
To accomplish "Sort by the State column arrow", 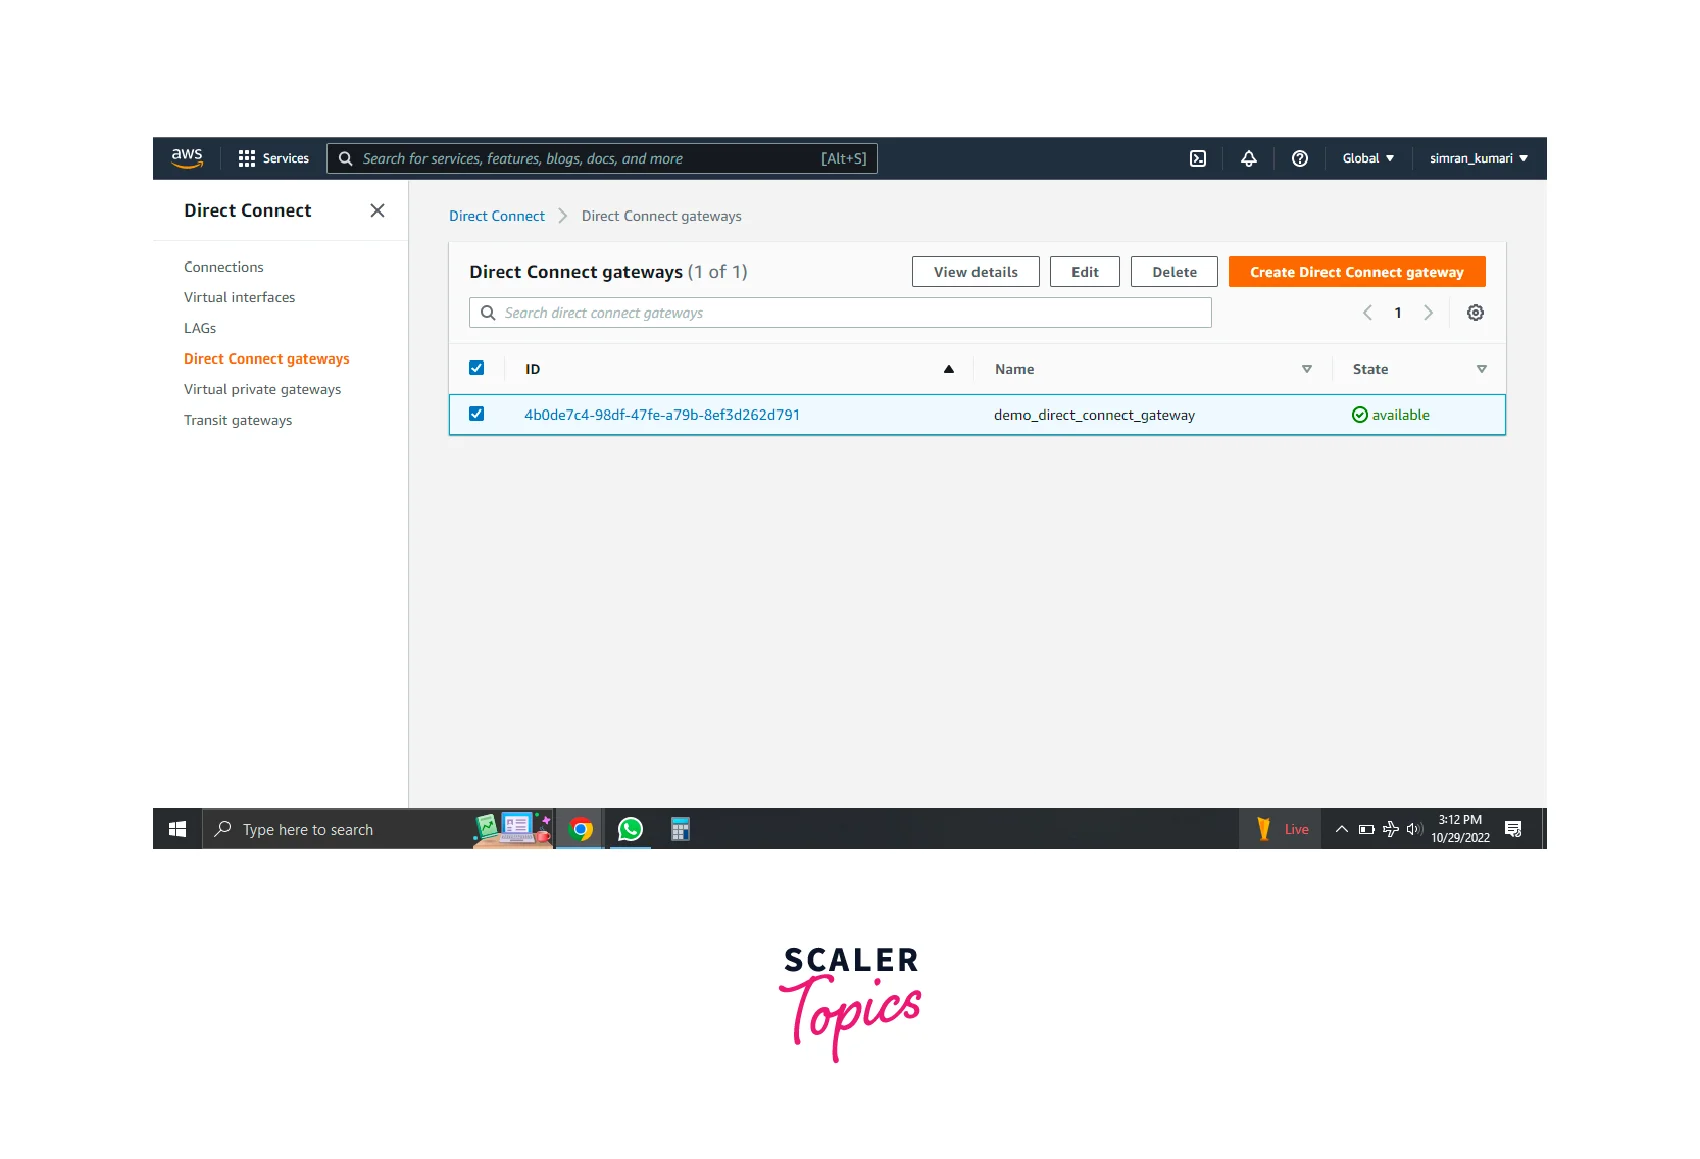I will pos(1481,369).
